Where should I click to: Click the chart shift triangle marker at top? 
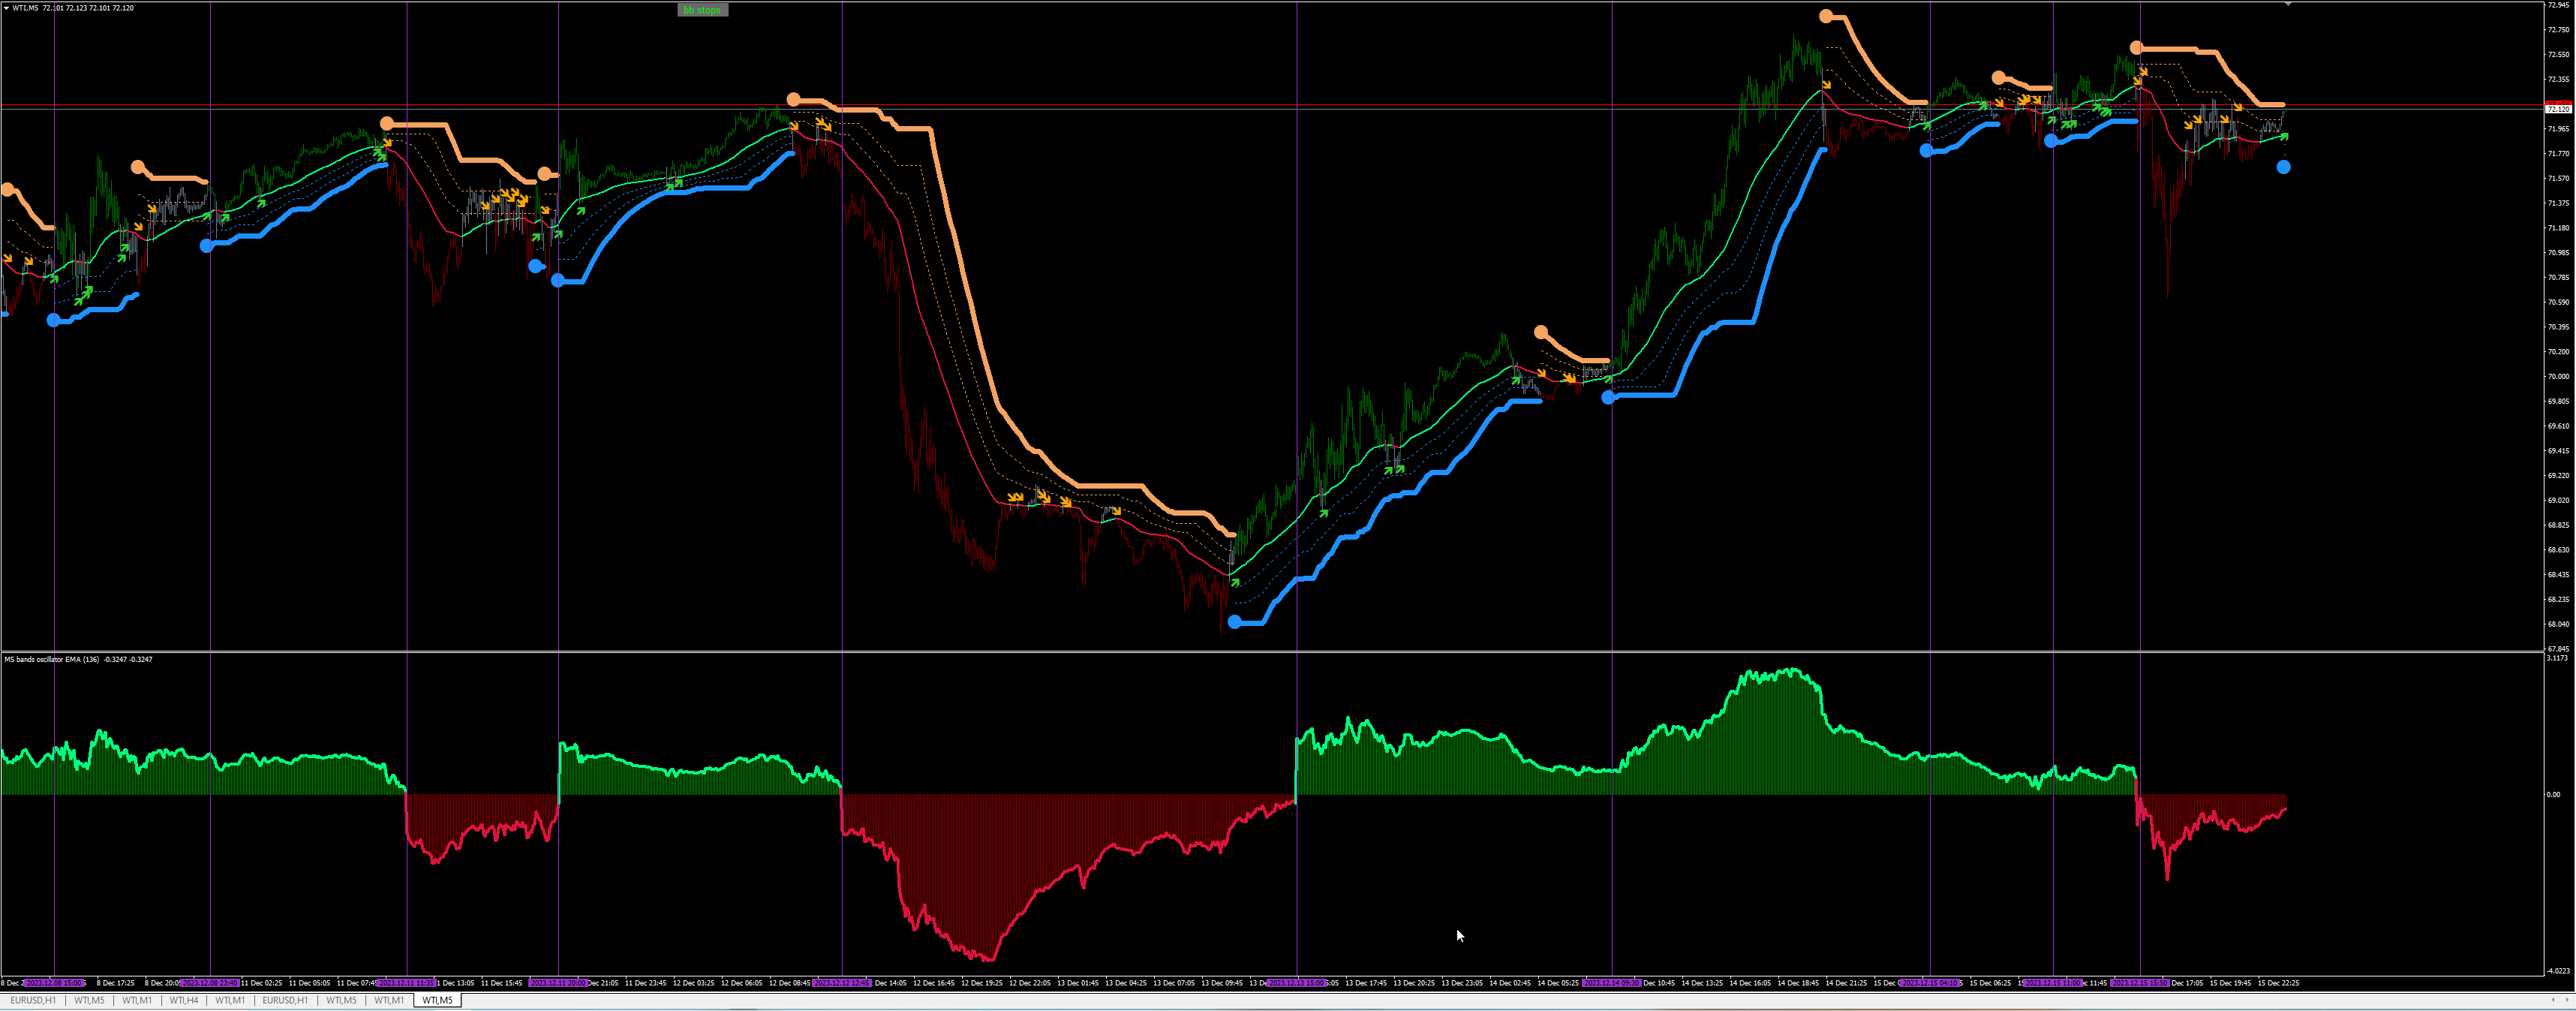(2287, 5)
